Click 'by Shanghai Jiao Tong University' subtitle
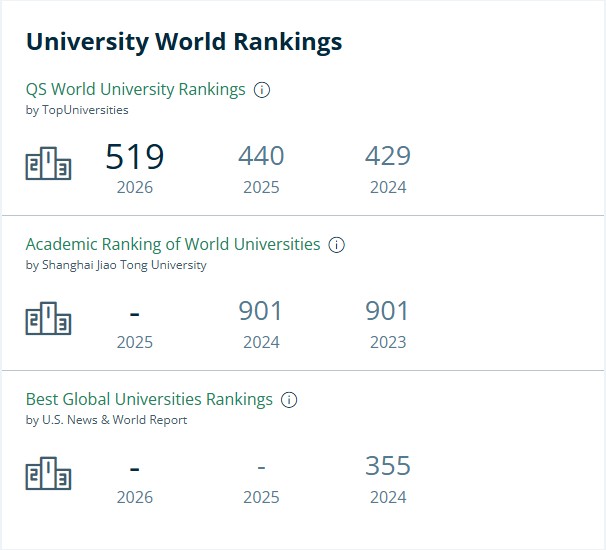 [116, 265]
